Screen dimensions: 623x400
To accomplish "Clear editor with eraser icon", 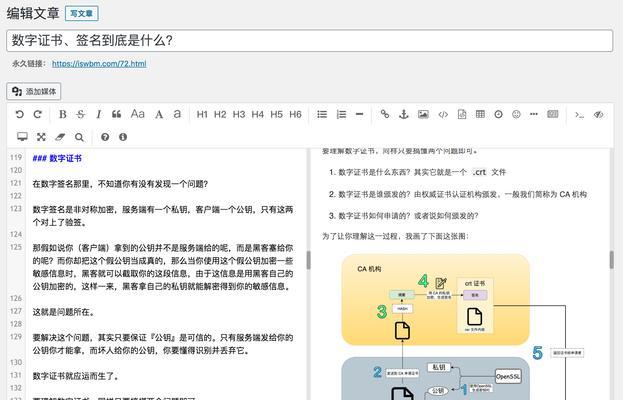I will coord(60,137).
